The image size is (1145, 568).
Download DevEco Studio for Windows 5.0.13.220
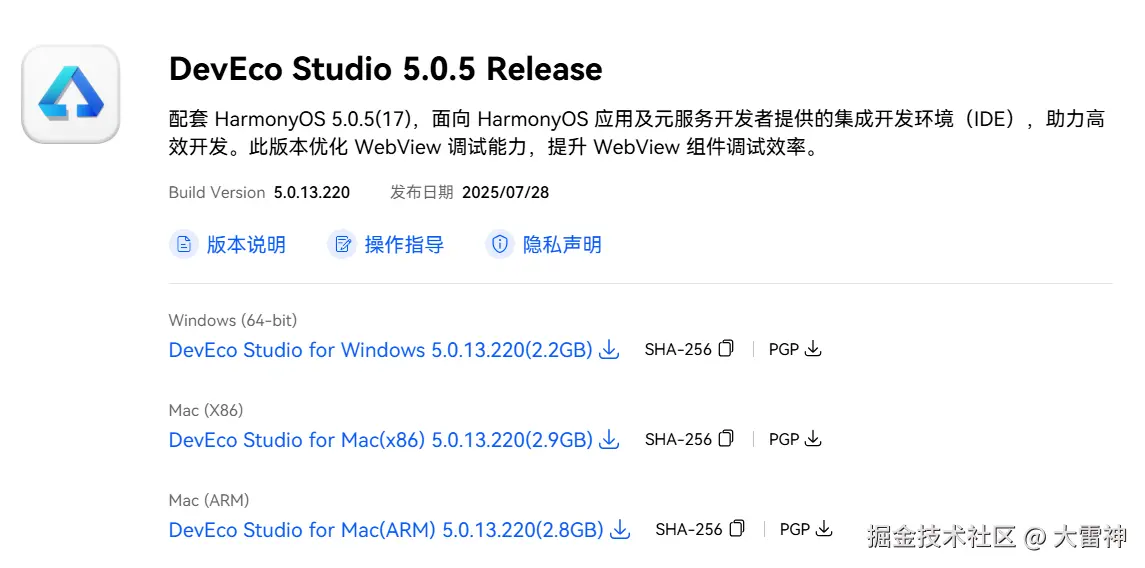[x=380, y=350]
